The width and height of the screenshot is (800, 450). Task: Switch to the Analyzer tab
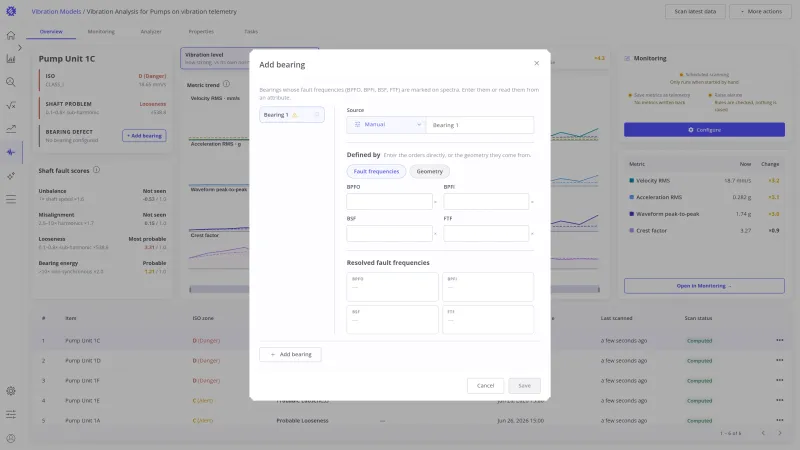click(x=151, y=32)
